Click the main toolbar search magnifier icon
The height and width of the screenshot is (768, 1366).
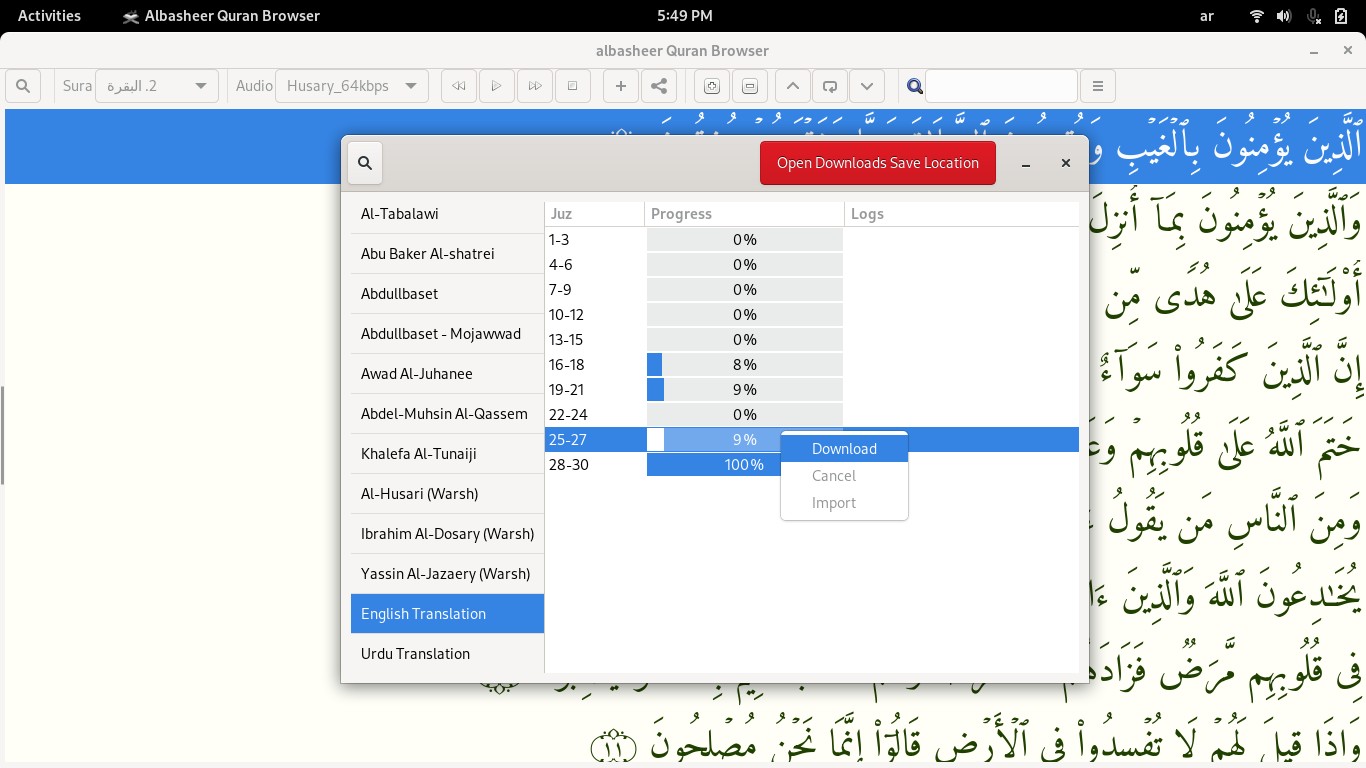(x=23, y=86)
